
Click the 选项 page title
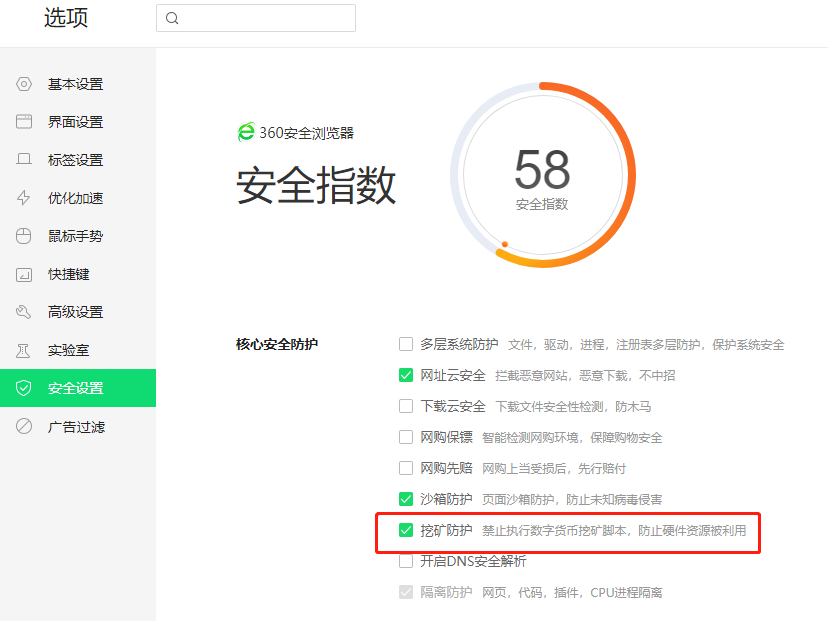point(66,18)
